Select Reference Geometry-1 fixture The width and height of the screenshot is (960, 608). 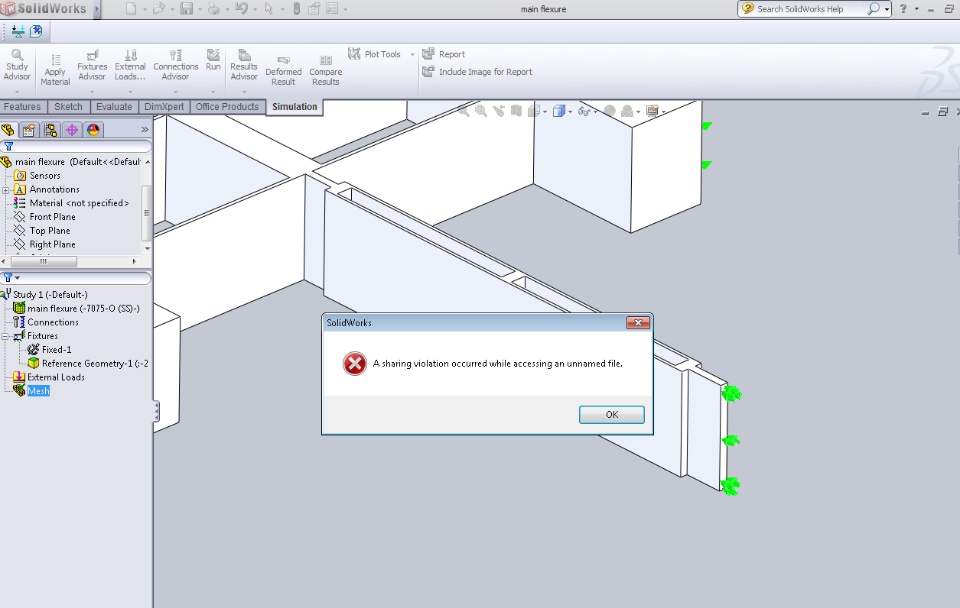pyautogui.click(x=95, y=364)
